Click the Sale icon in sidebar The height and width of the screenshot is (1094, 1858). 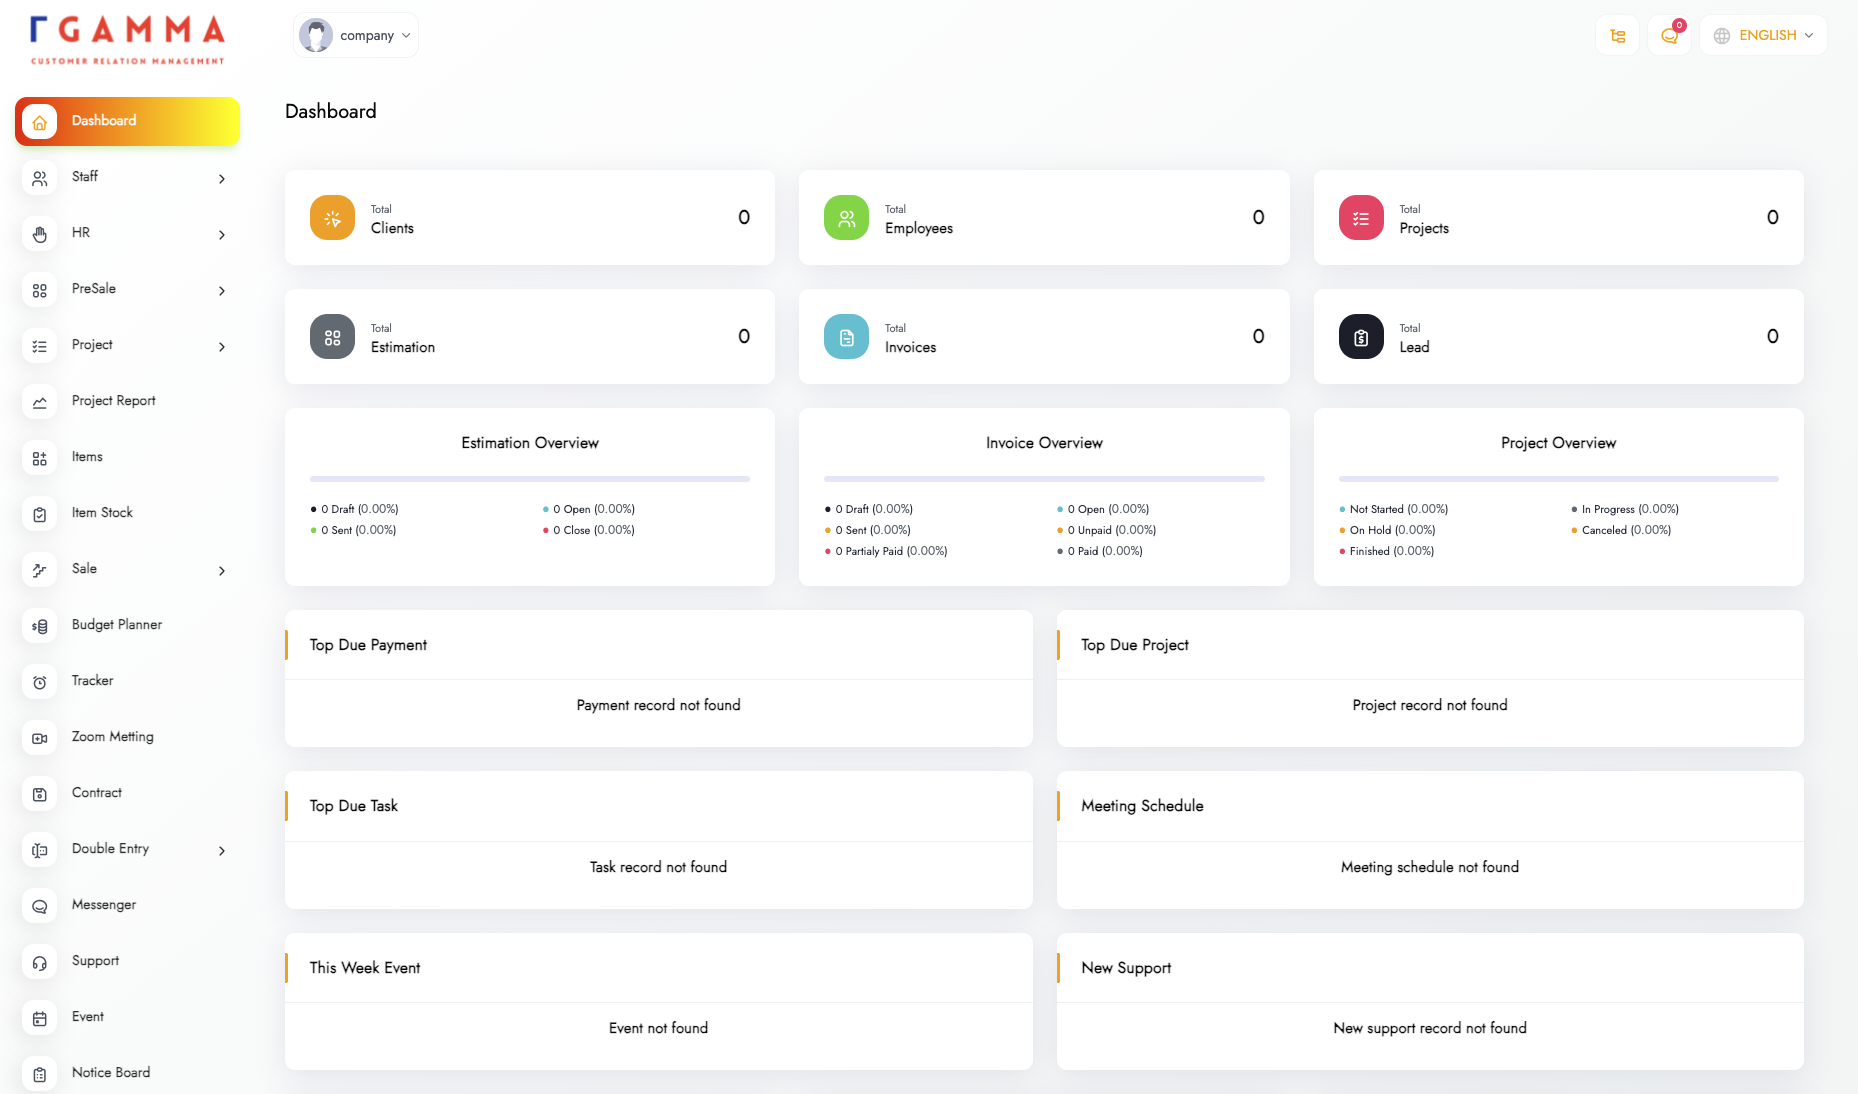pos(39,570)
